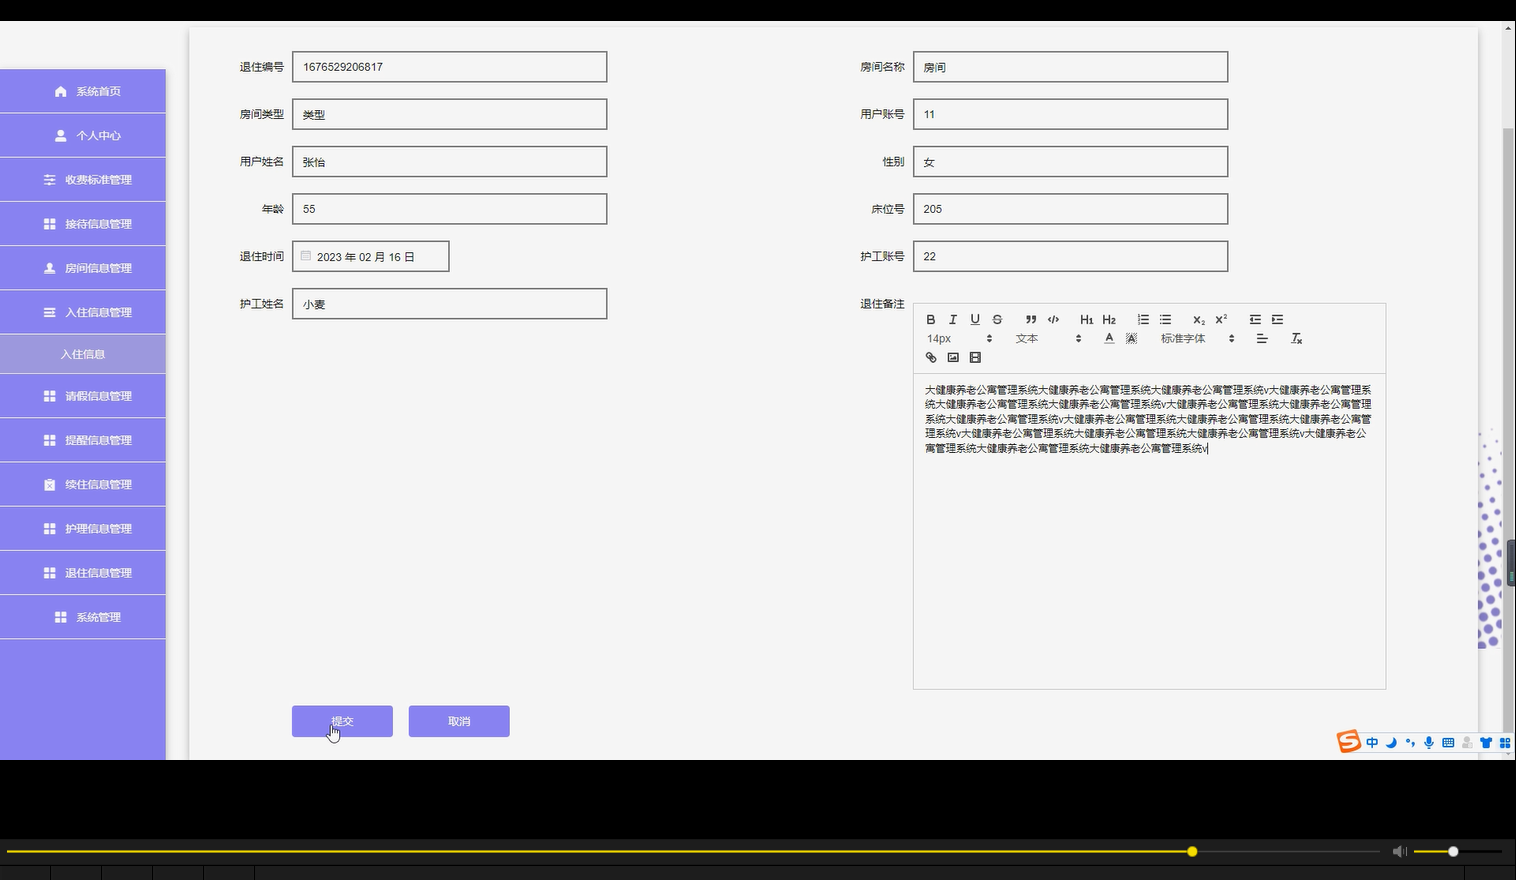Submit the form with 提交 button
Viewport: 1516px width, 880px height.
click(x=342, y=721)
